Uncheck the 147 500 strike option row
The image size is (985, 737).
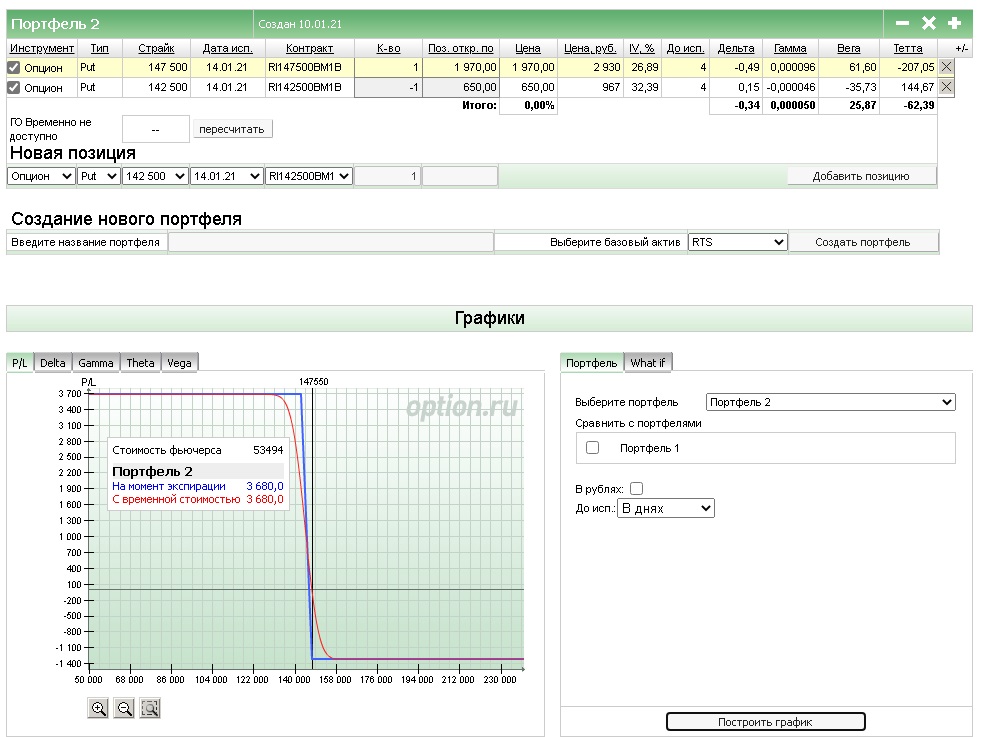point(14,67)
